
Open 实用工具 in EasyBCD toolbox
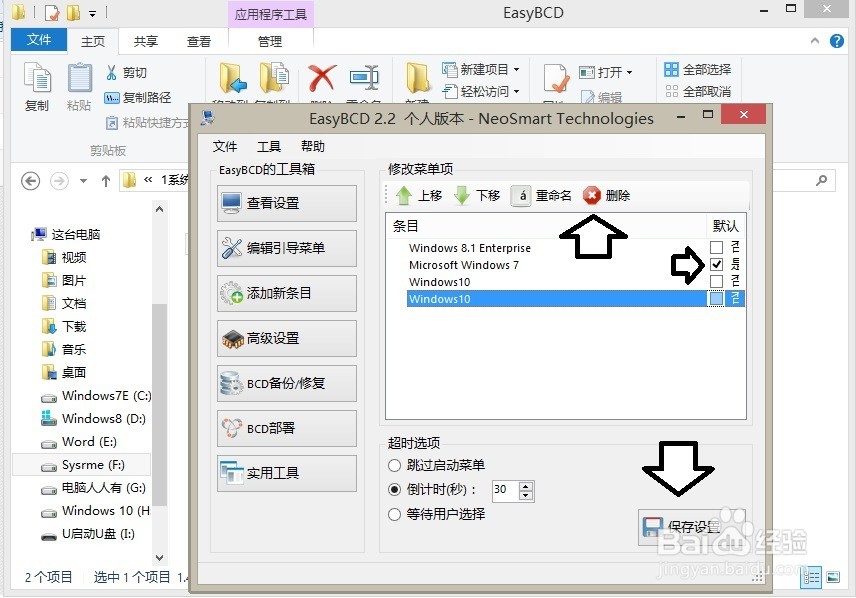[x=287, y=473]
